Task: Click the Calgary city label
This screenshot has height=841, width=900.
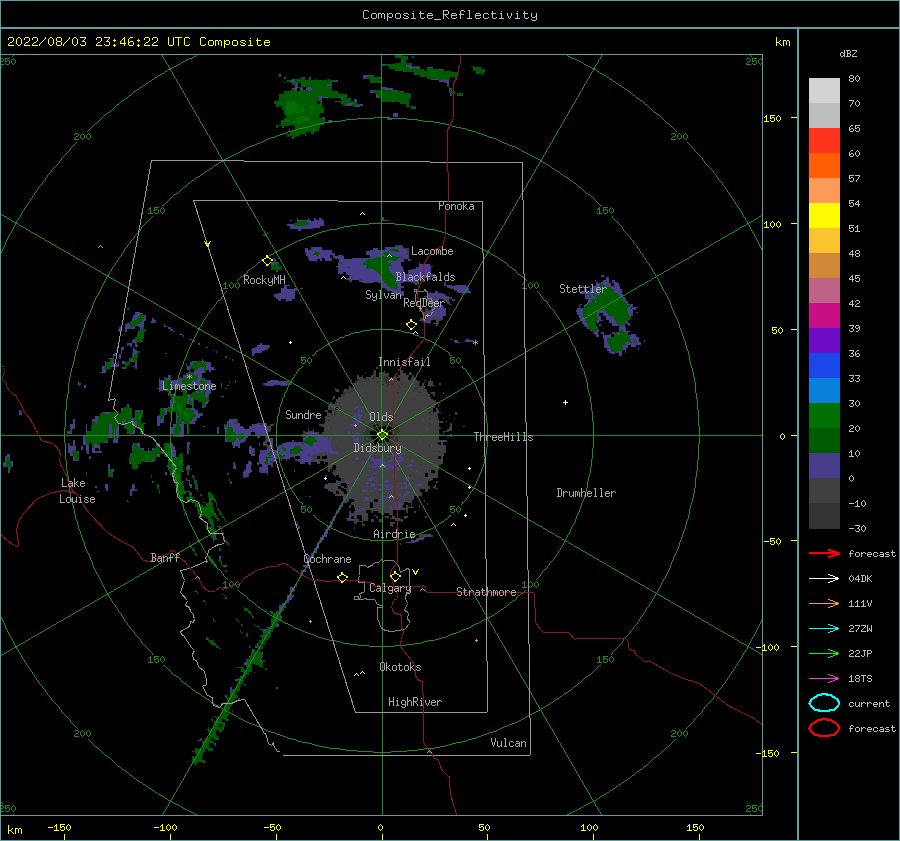Action: [x=390, y=588]
